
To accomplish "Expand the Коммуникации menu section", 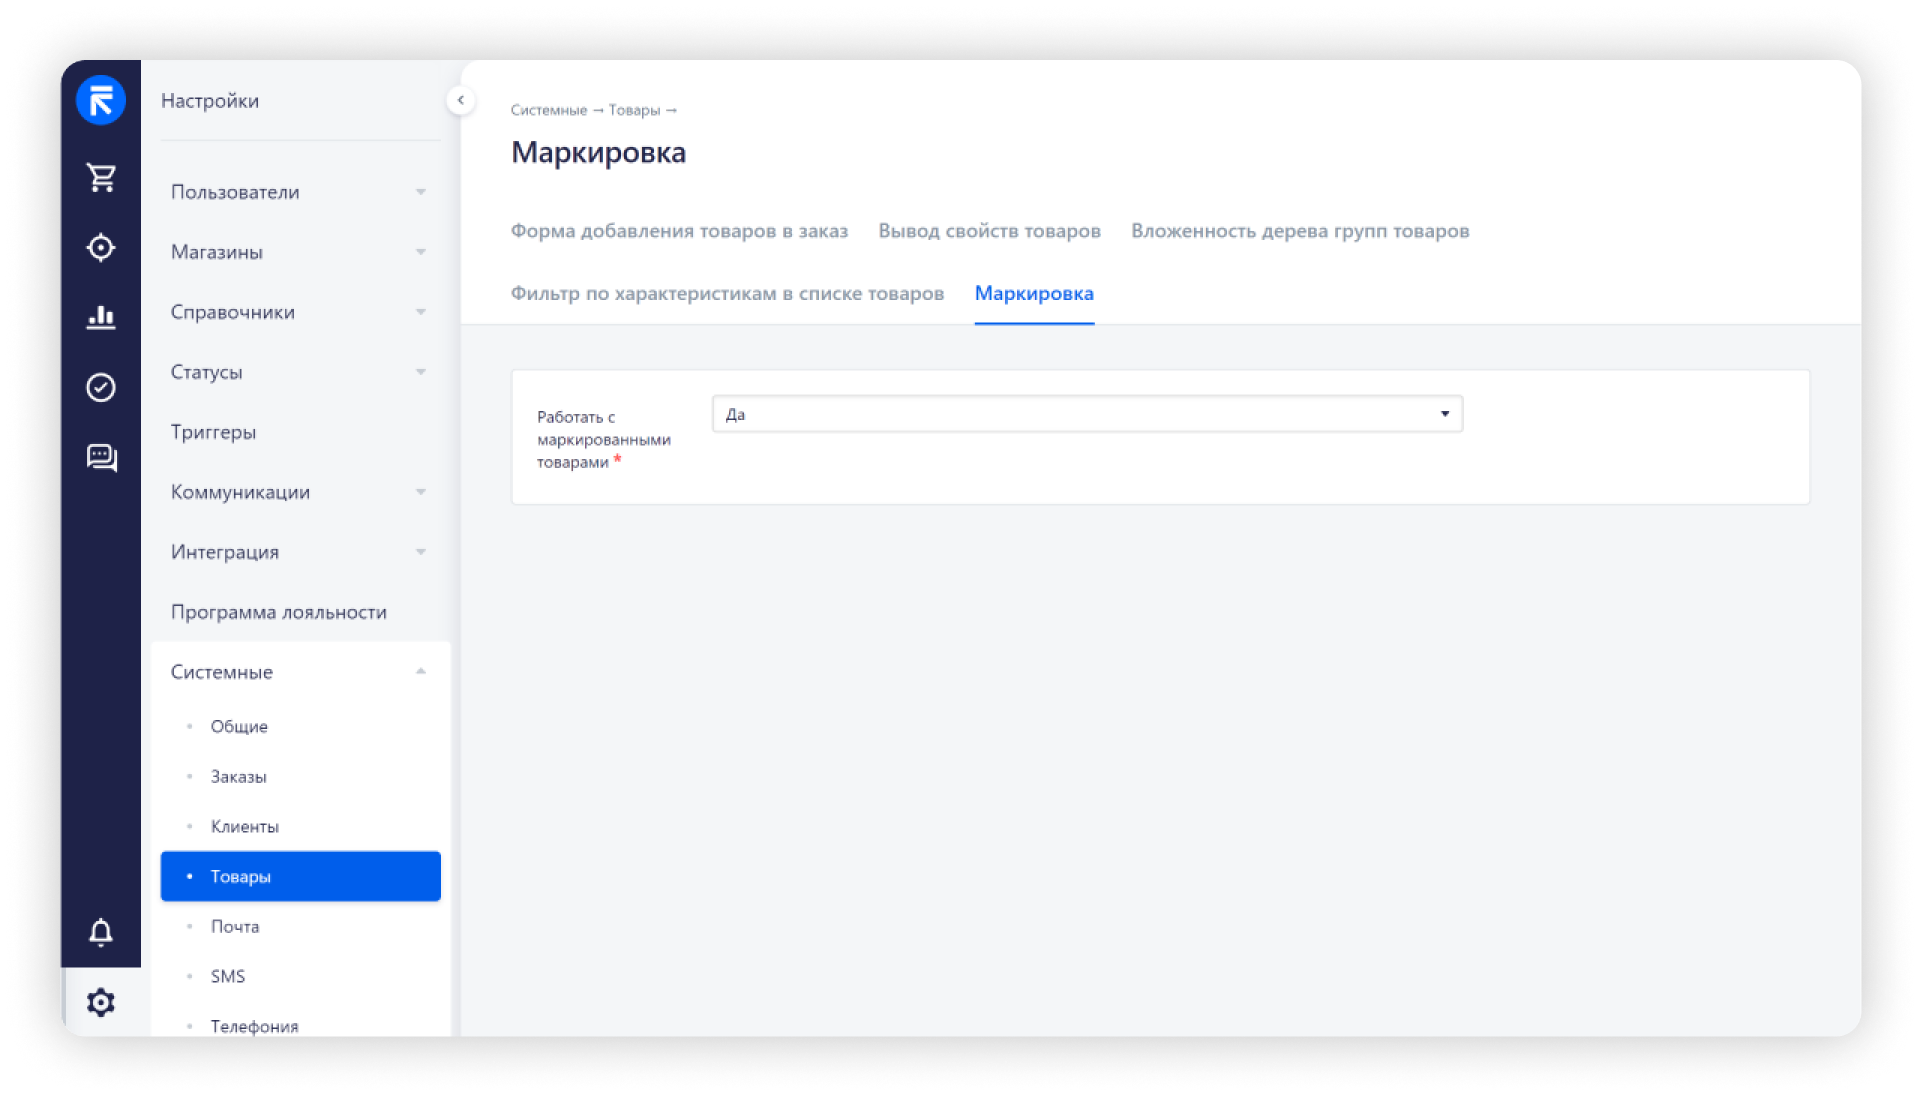I will (300, 492).
